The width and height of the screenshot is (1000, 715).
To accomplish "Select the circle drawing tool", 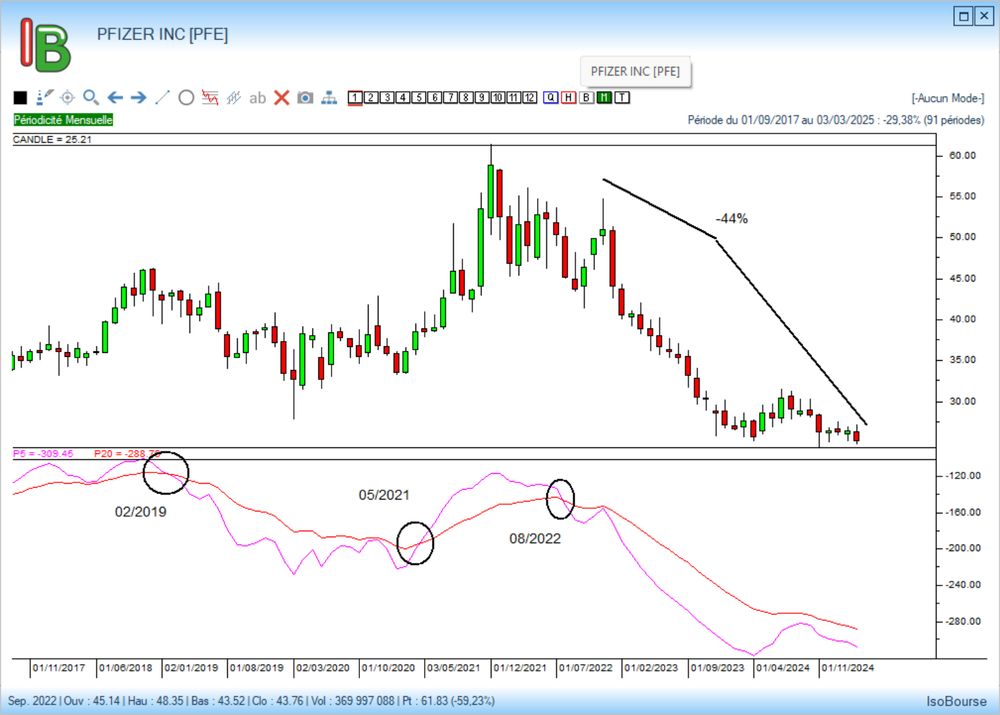I will click(186, 98).
